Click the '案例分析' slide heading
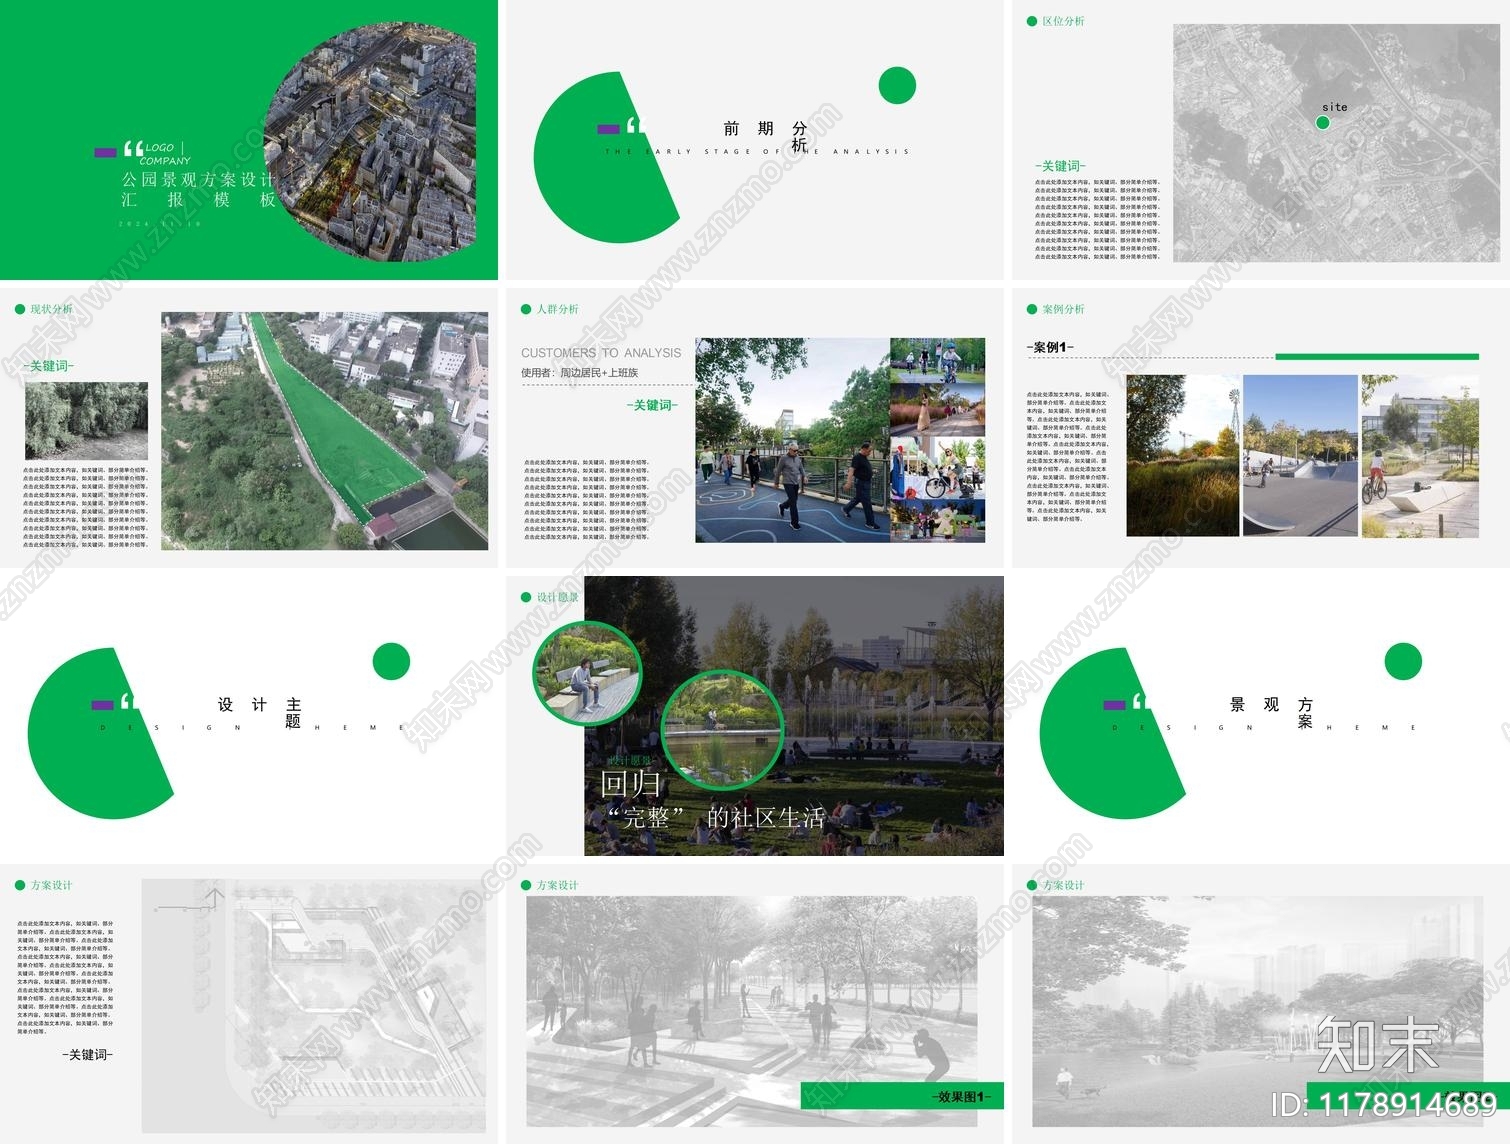Viewport: 1510px width, 1144px height. click(1063, 309)
